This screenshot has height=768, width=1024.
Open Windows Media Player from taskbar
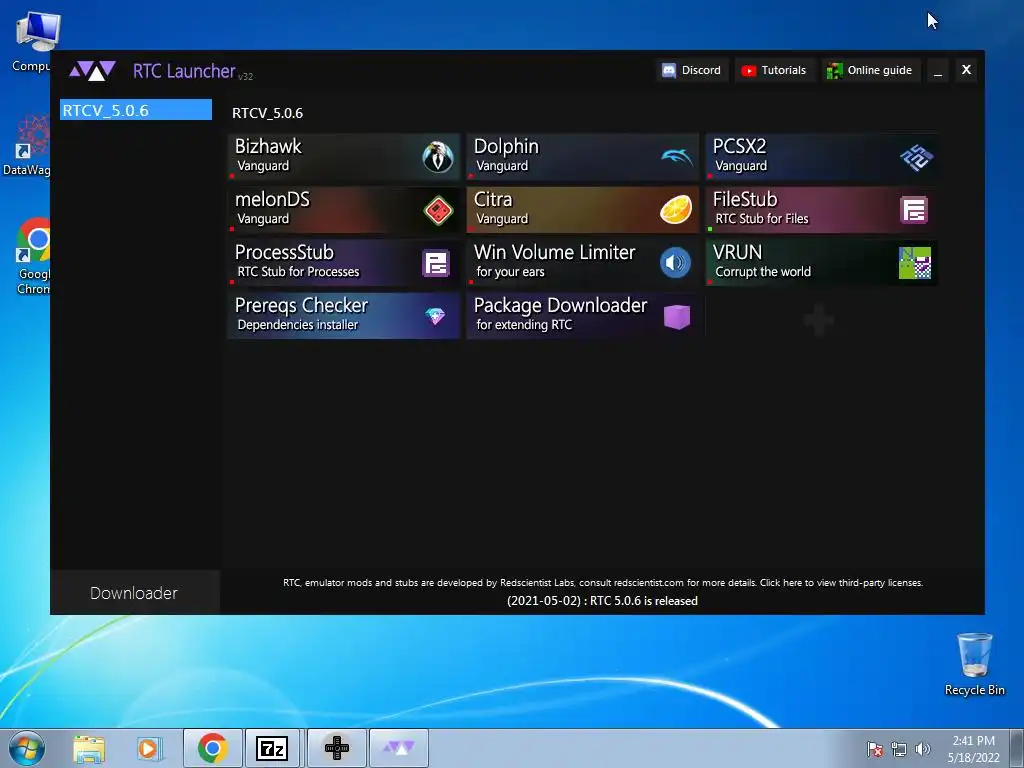point(149,748)
